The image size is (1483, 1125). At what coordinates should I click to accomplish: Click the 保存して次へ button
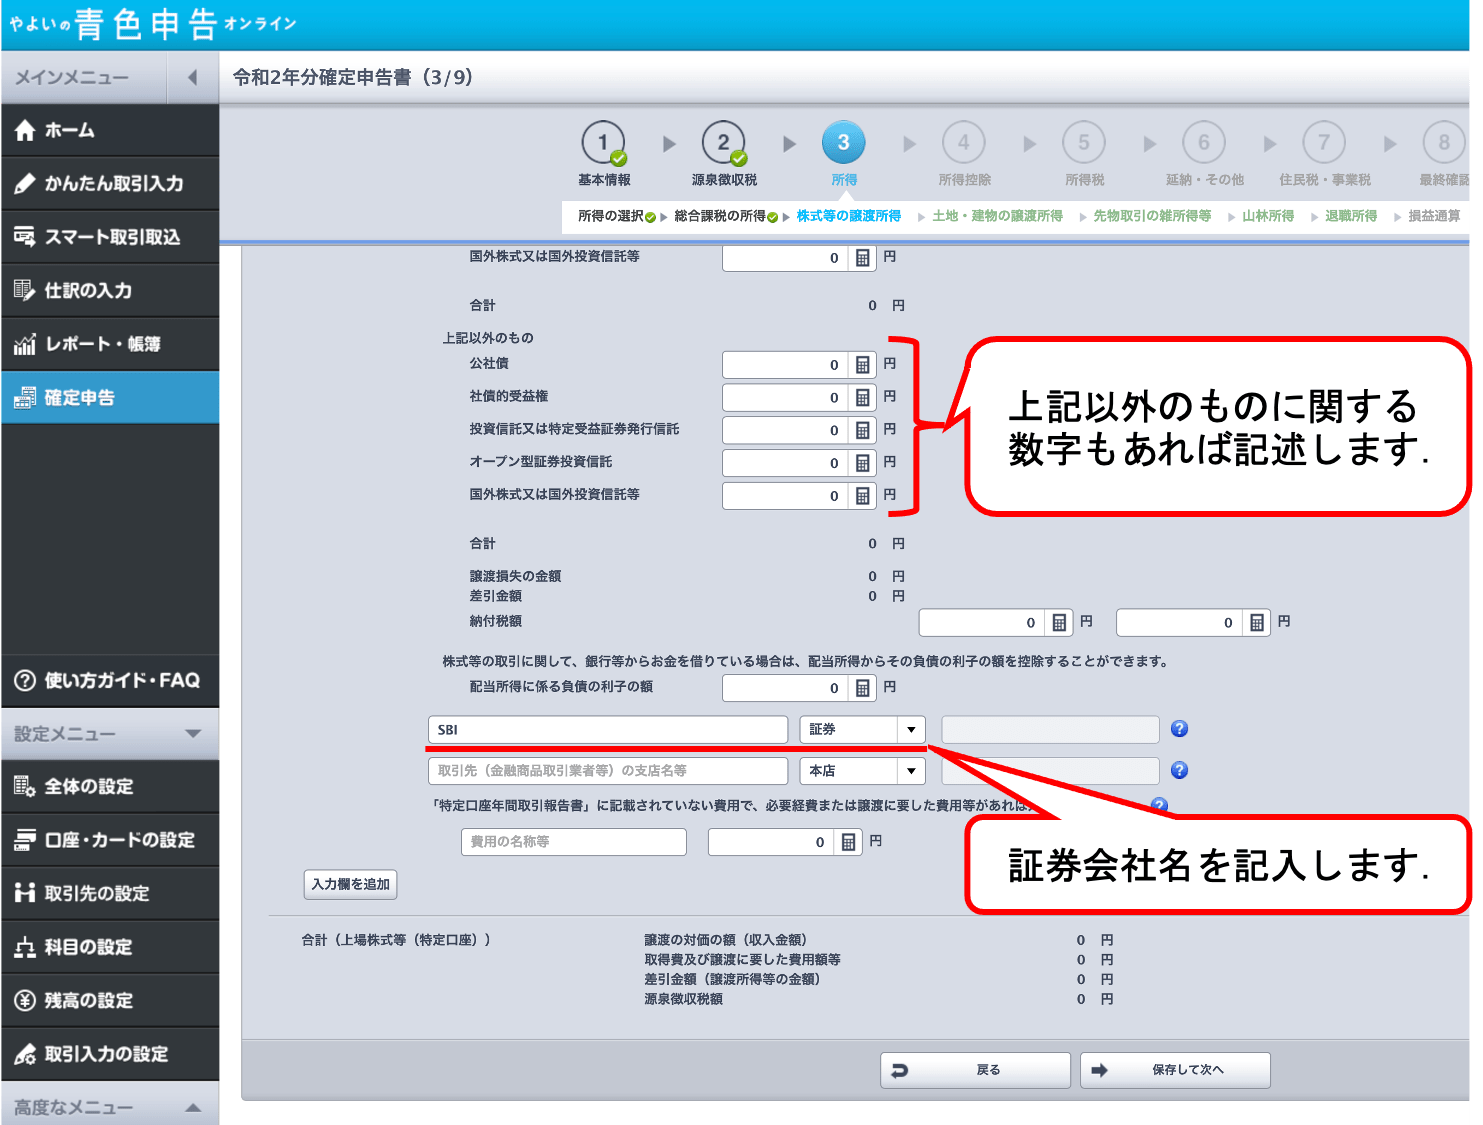1175,1070
